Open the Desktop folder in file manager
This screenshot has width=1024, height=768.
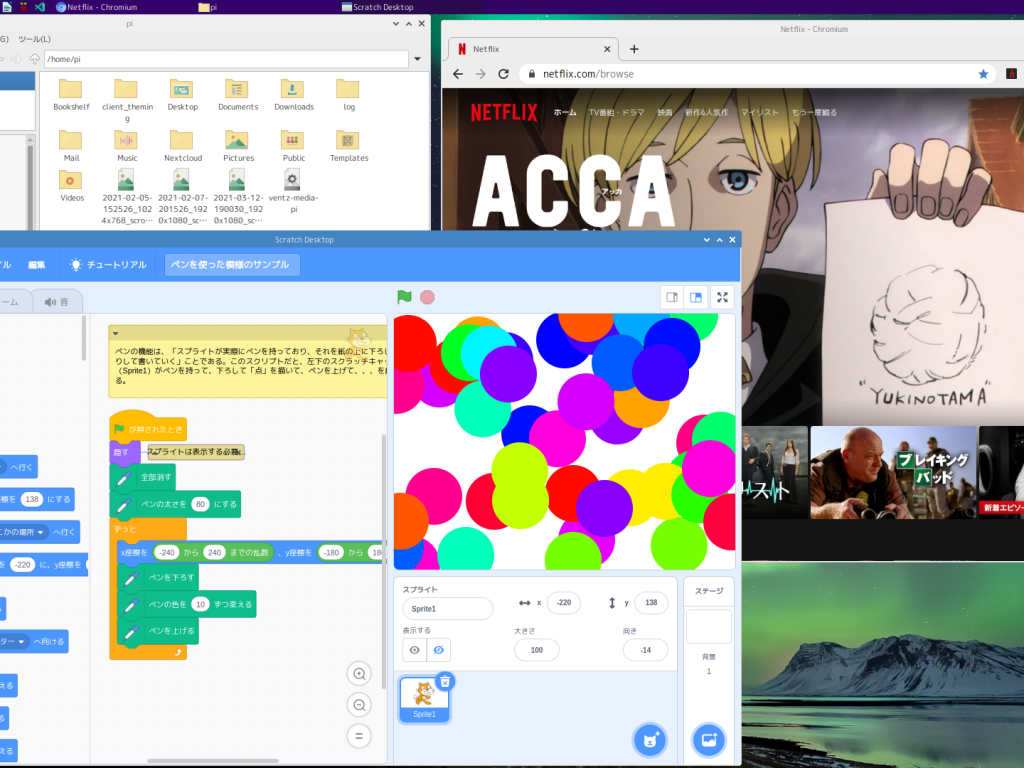(182, 95)
